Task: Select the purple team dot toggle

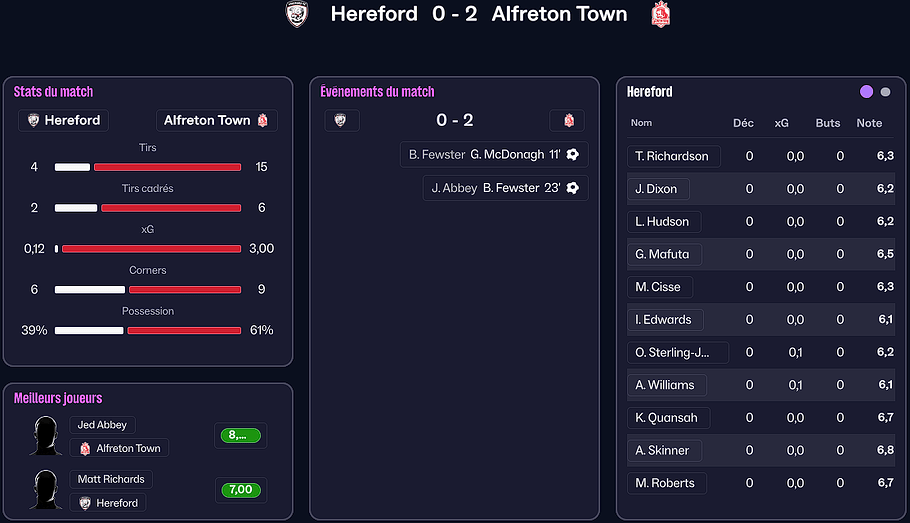Action: 866,92
